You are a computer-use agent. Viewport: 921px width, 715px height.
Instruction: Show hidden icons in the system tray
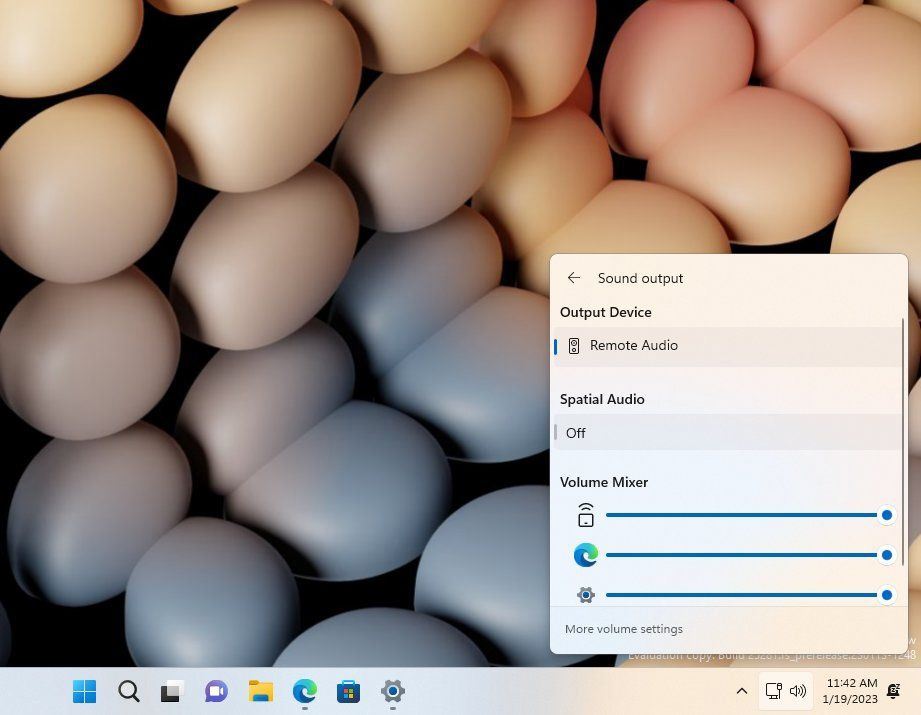click(741, 691)
